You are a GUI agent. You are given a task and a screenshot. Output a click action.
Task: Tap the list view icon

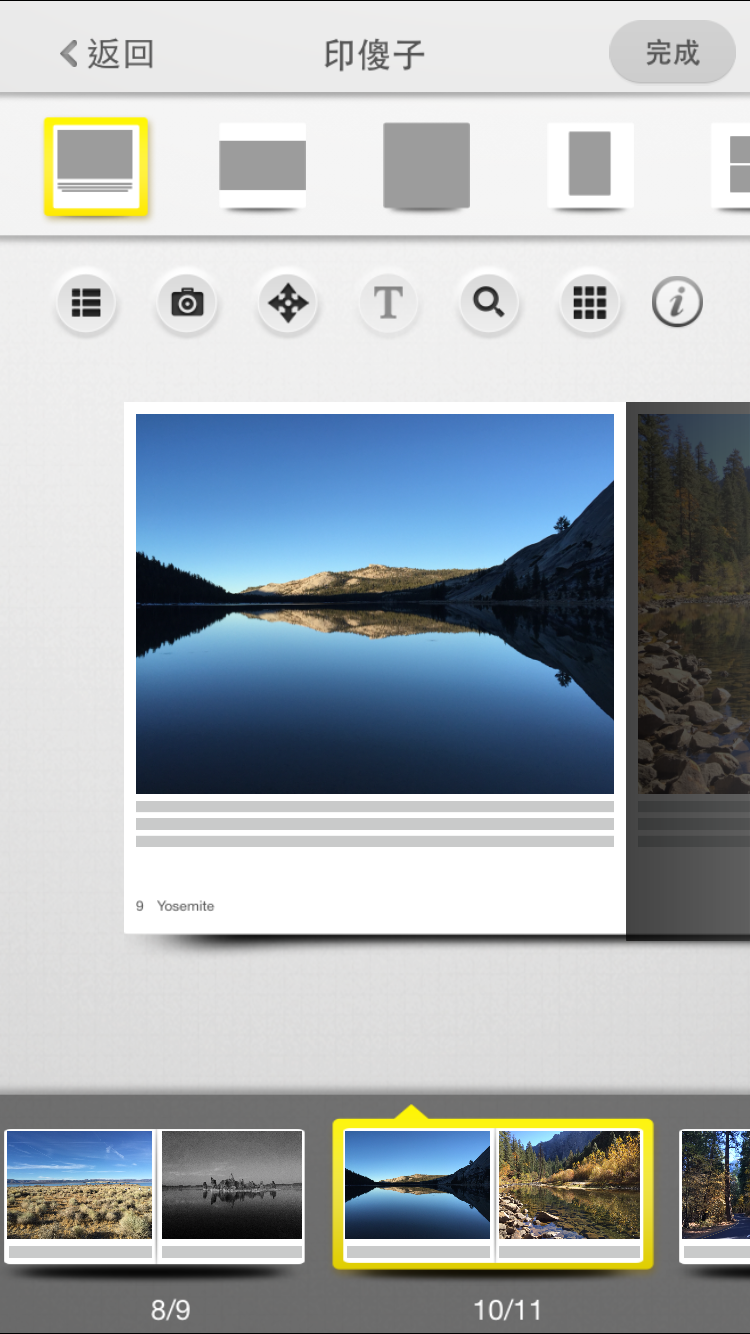(x=86, y=302)
